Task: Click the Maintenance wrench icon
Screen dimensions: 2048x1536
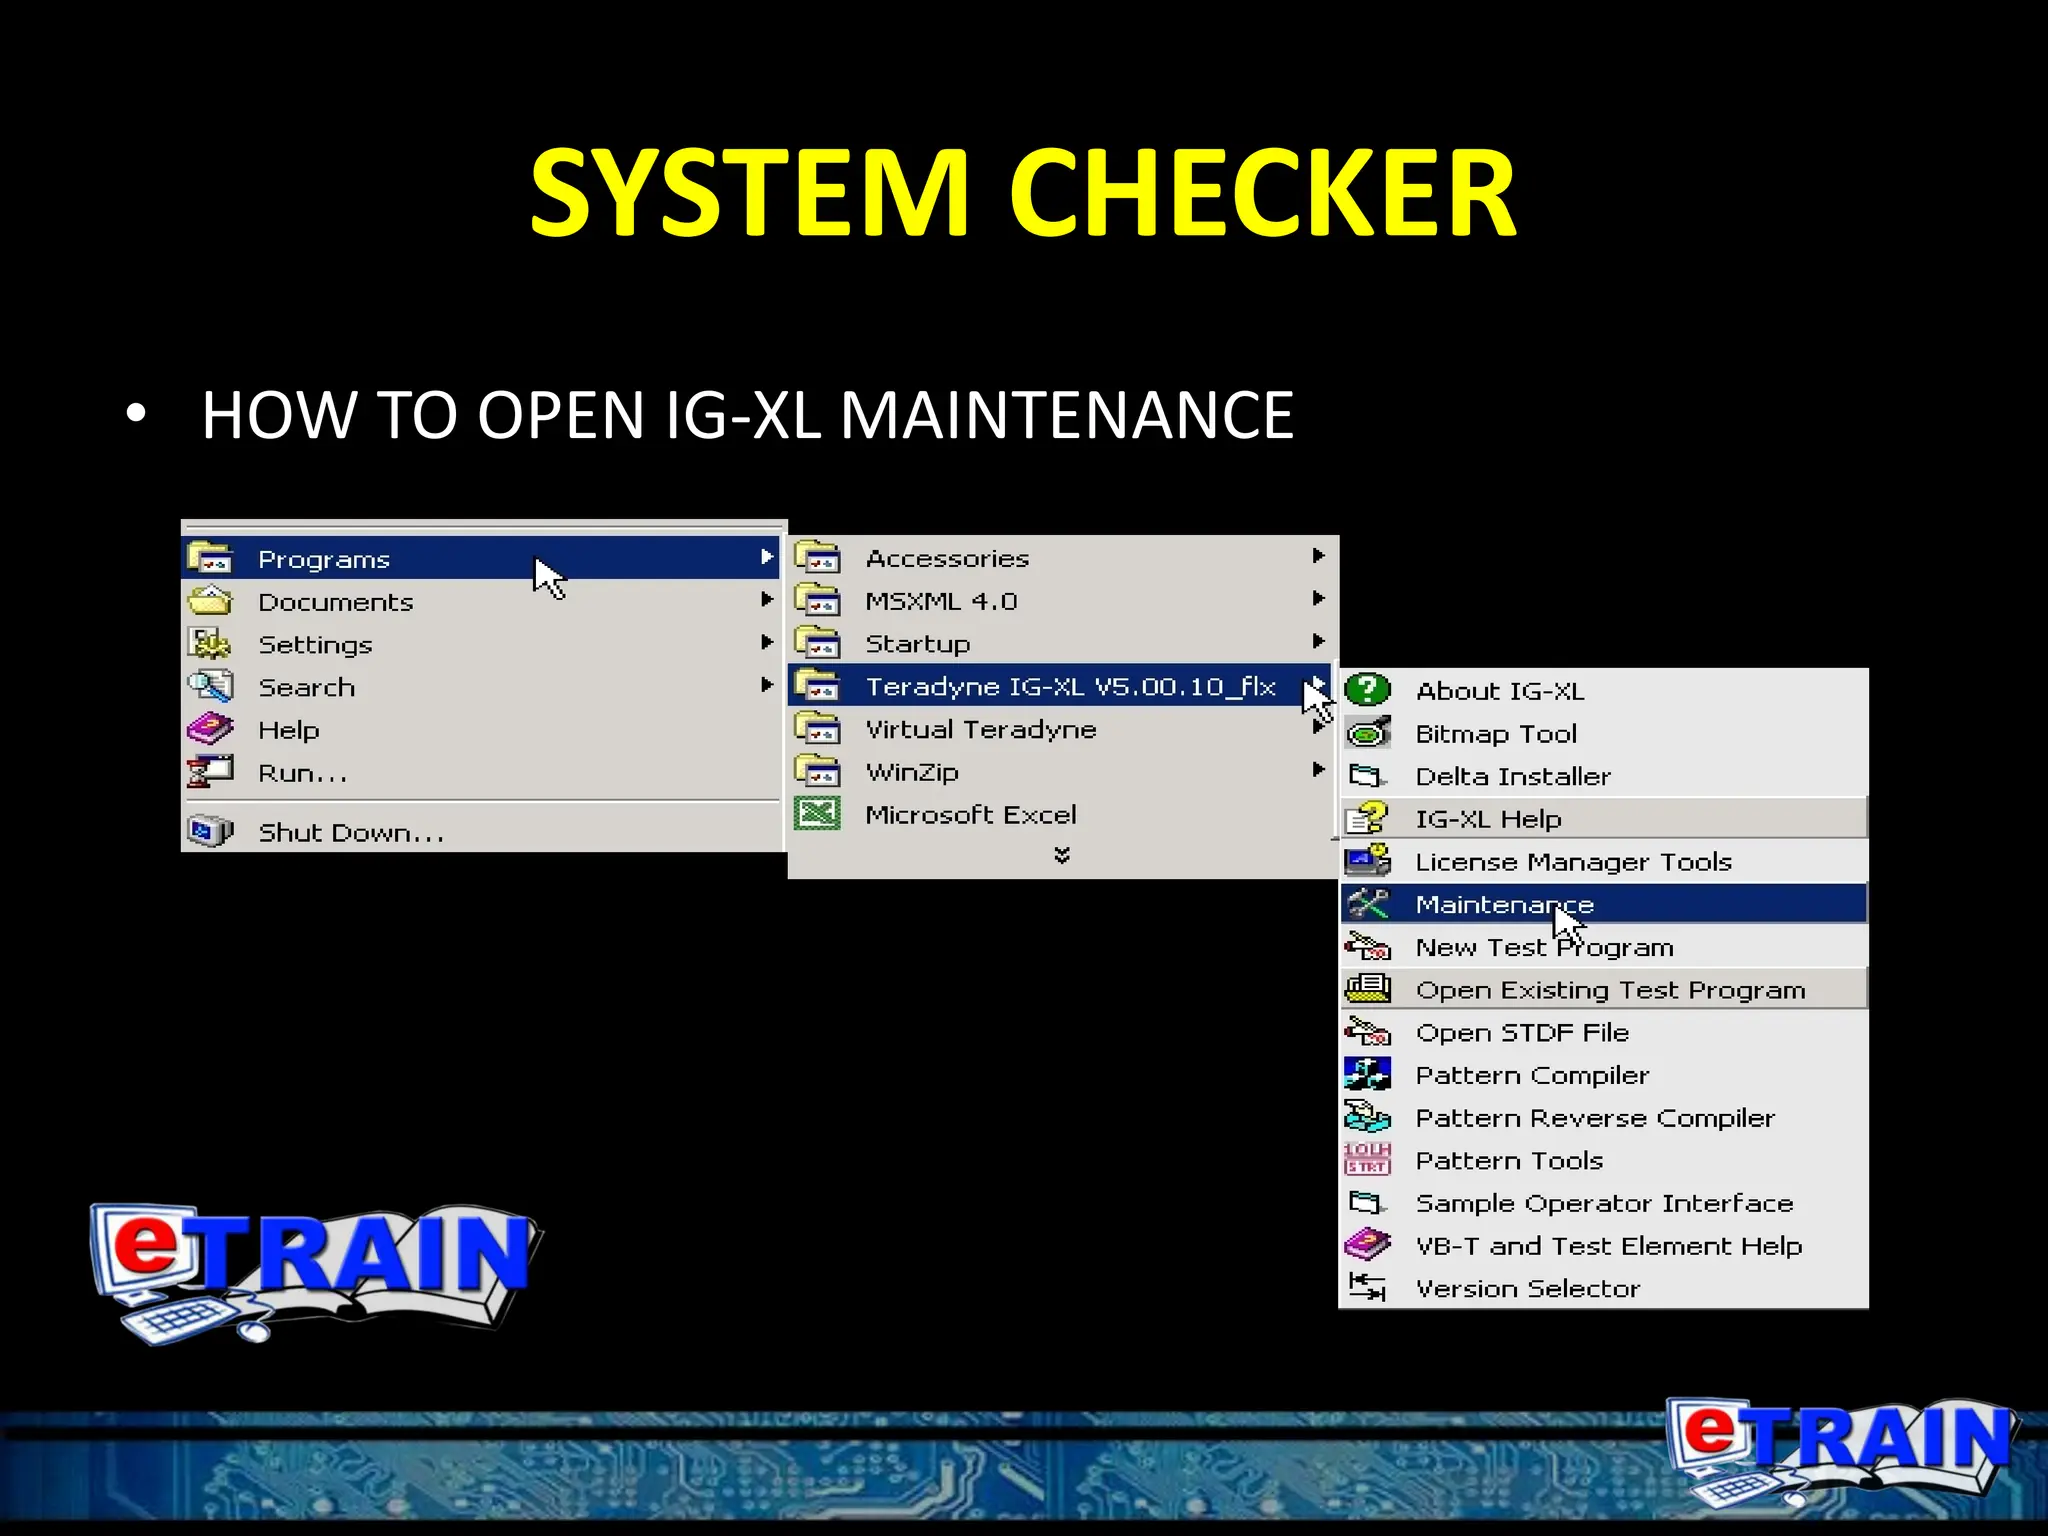Action: coord(1368,904)
